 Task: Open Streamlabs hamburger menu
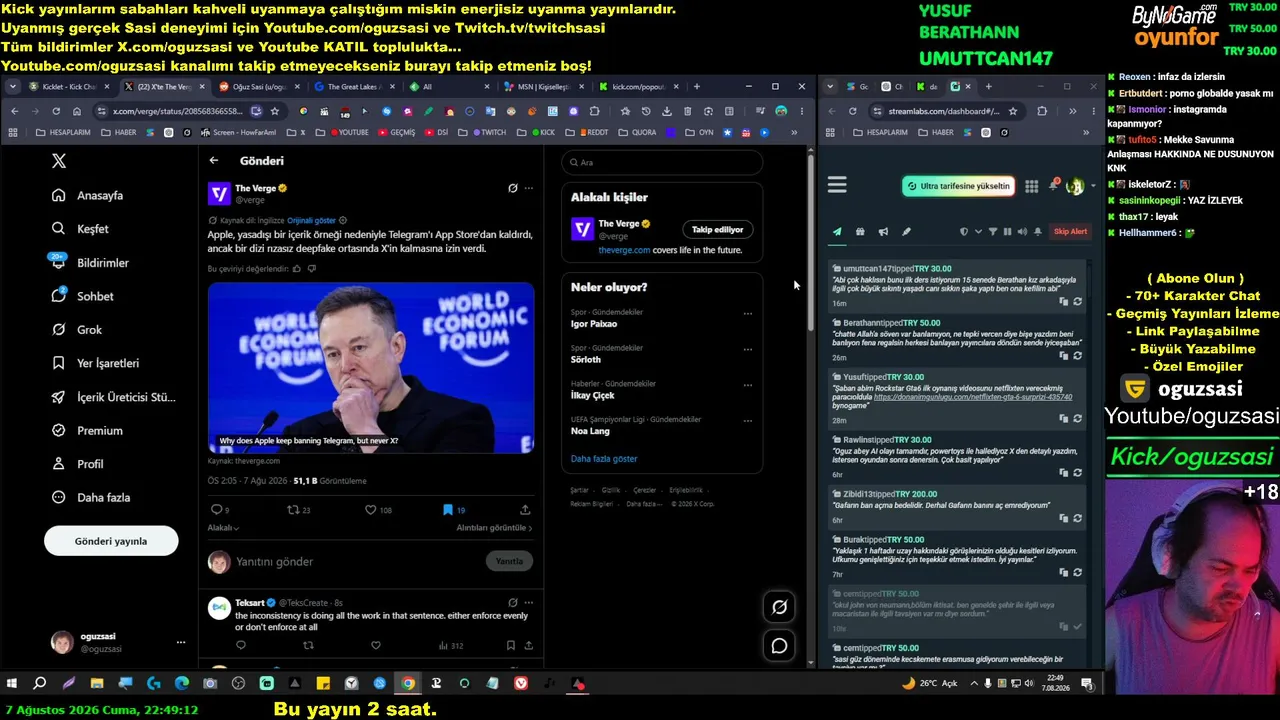(837, 185)
